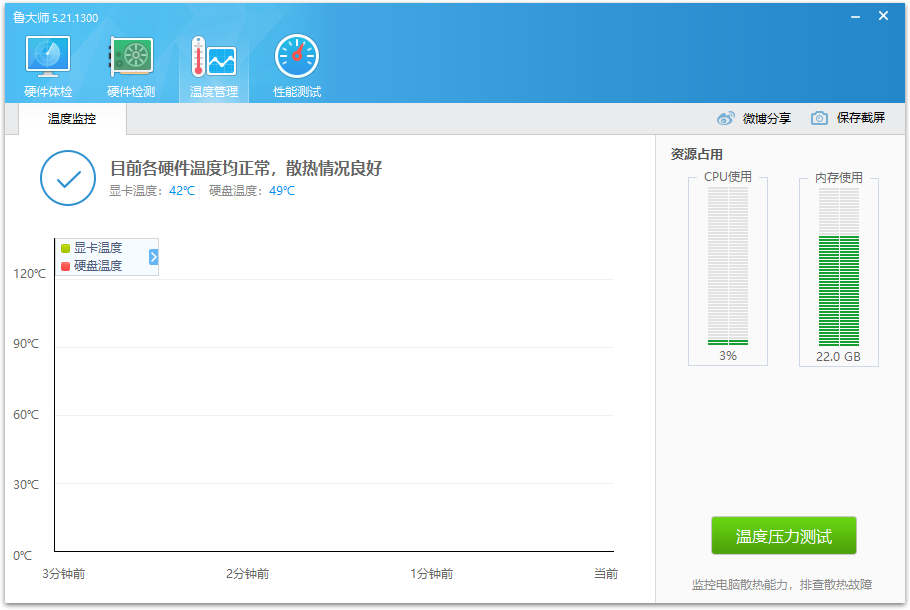Click the CPU usage gauge bar

(x=727, y=270)
